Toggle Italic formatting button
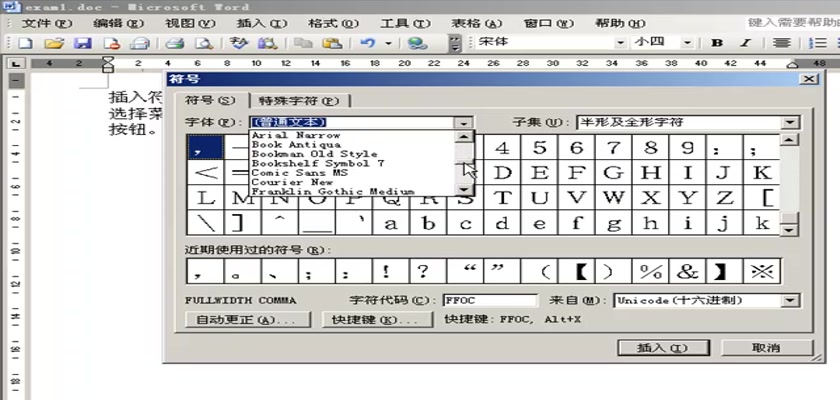This screenshot has height=400, width=840. point(746,43)
